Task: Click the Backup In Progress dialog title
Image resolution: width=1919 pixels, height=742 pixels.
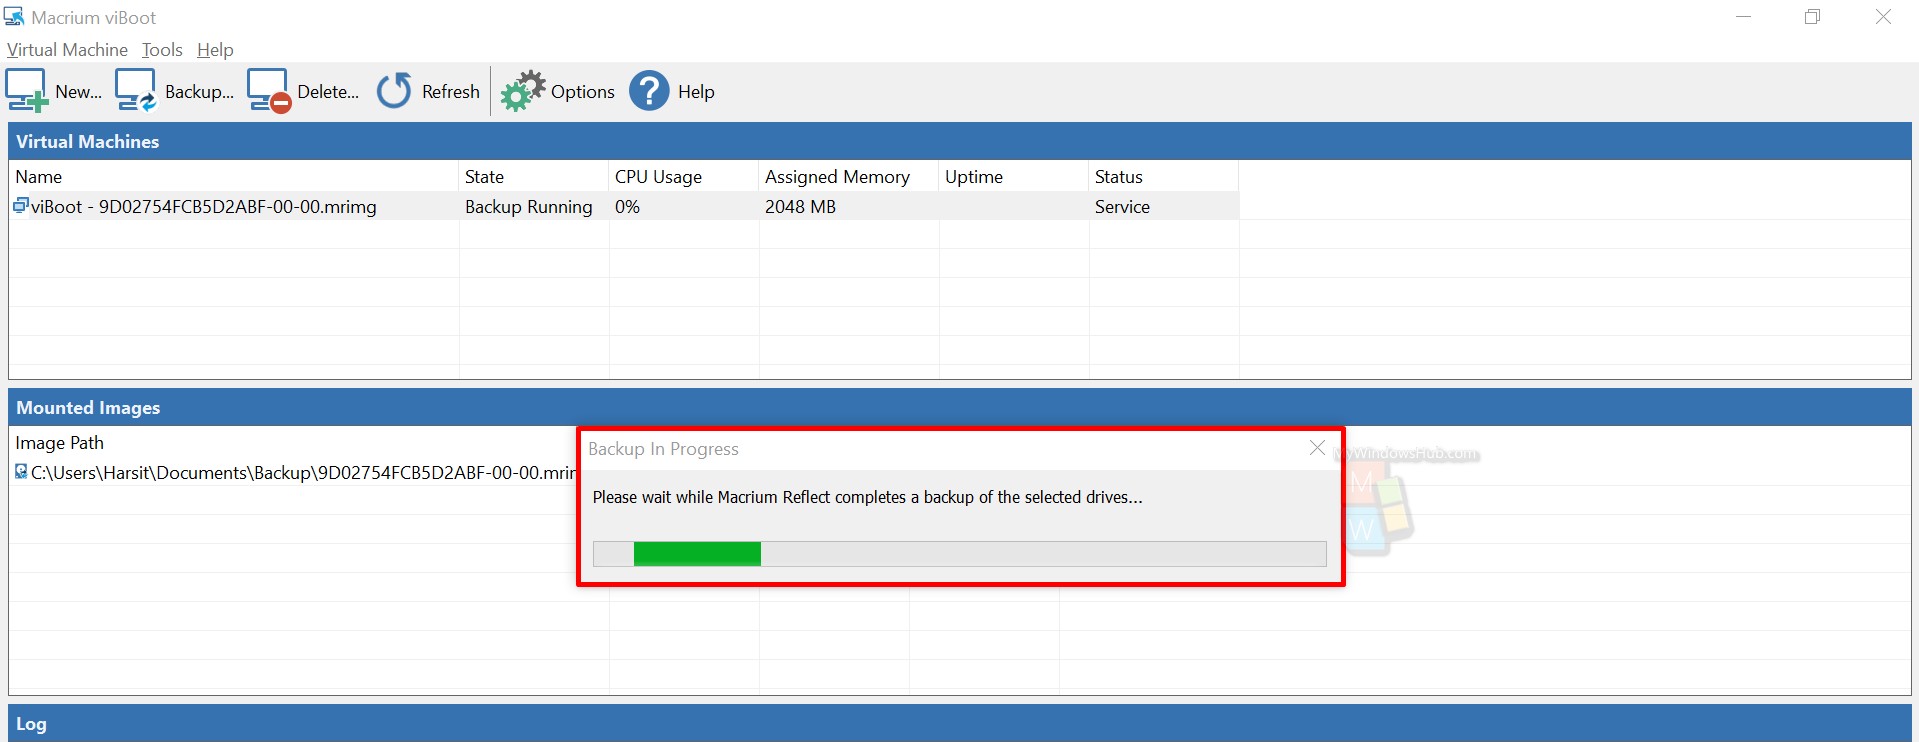Action: tap(663, 449)
